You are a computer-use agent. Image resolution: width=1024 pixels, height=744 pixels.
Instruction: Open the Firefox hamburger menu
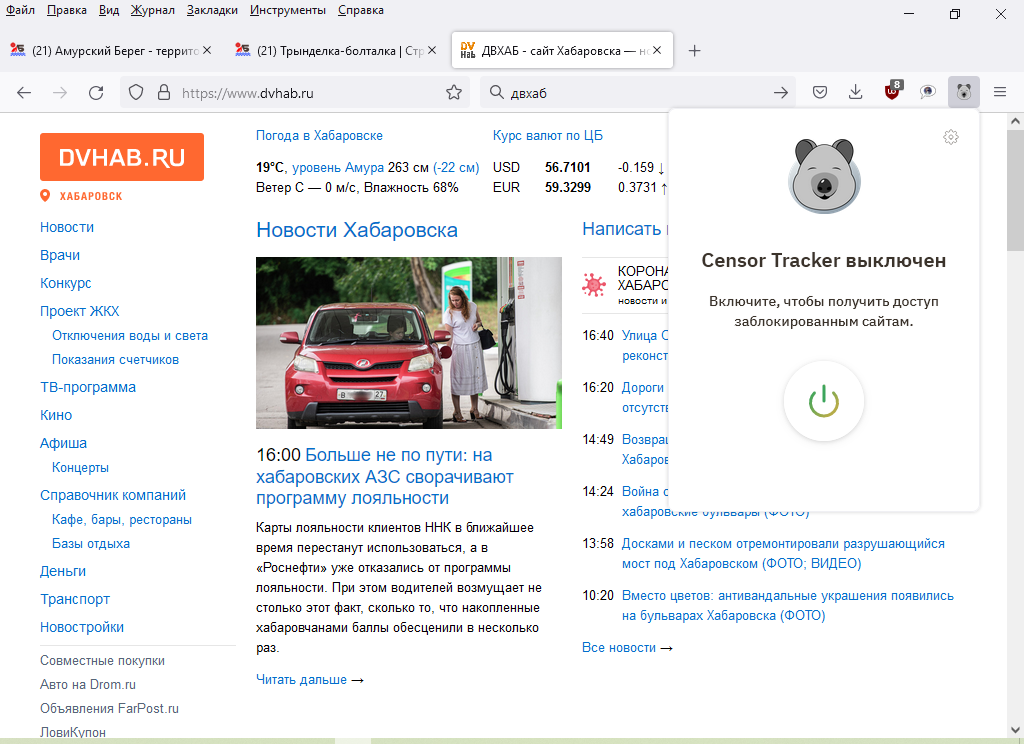click(x=1000, y=93)
